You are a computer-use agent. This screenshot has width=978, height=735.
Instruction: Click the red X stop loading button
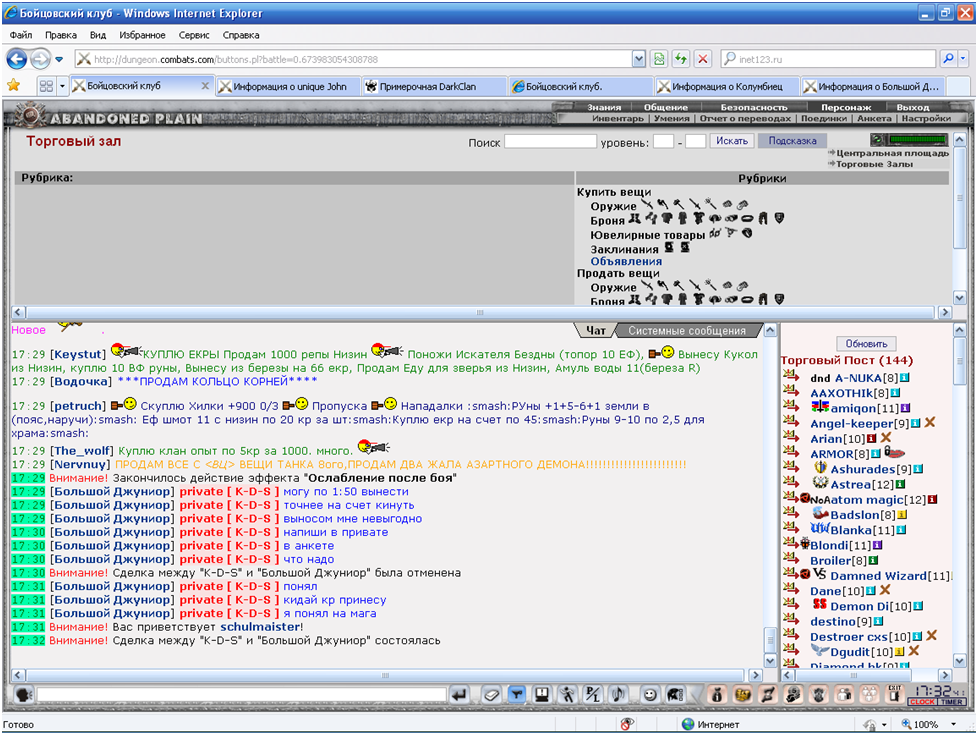tap(703, 59)
